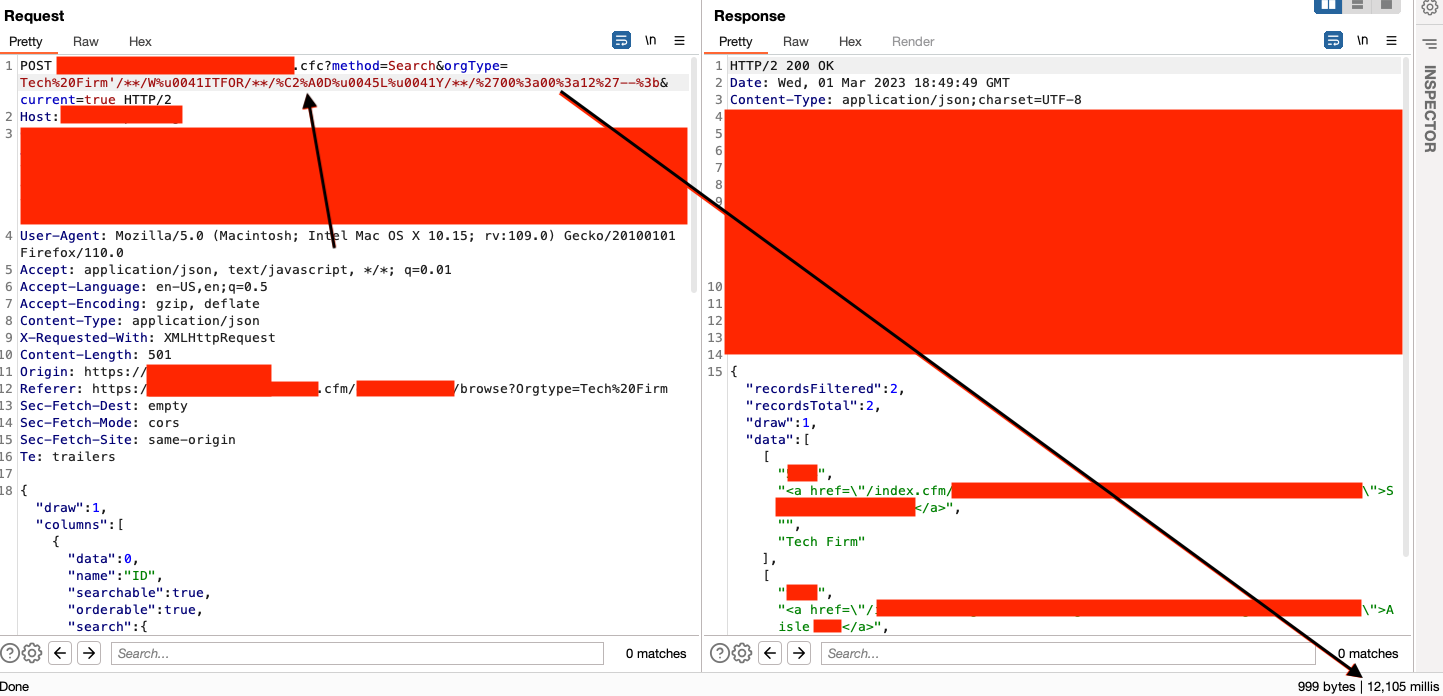Switch Response view to Hex tab
The height and width of the screenshot is (696, 1443).
pos(850,42)
